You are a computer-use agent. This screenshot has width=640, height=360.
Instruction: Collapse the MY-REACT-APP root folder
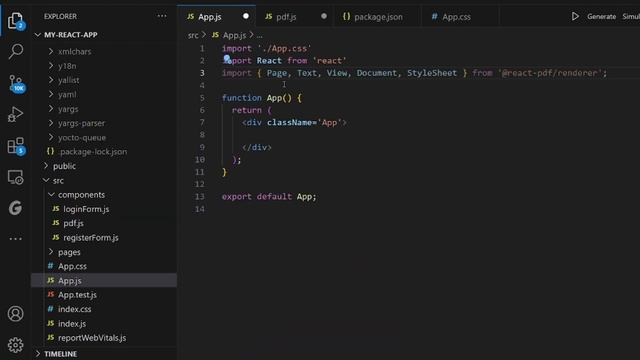(70, 35)
